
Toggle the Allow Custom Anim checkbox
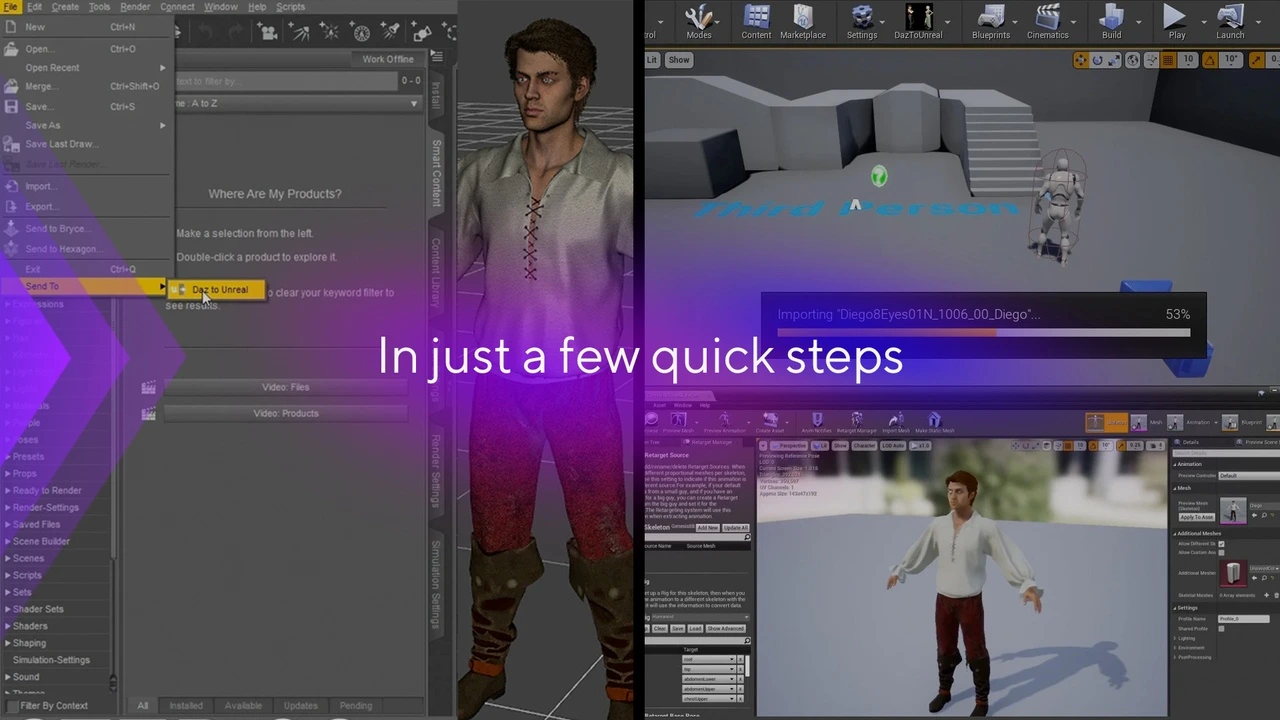[1221, 553]
